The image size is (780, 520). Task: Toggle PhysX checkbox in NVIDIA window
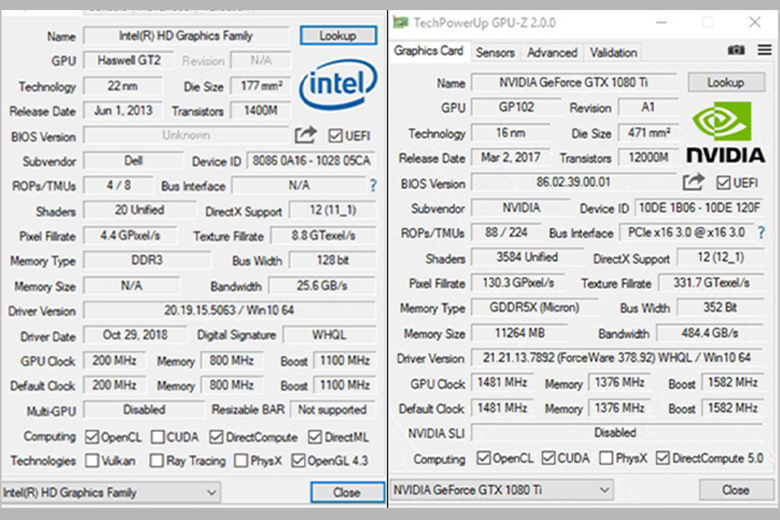click(606, 458)
